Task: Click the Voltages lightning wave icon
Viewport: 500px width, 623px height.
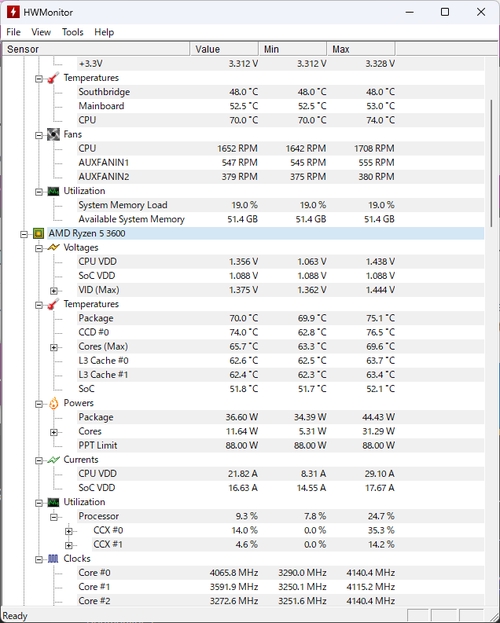Action: point(53,248)
